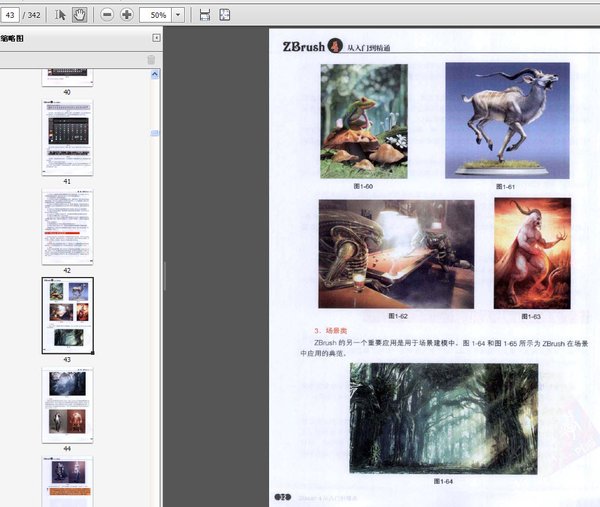Image resolution: width=600 pixels, height=507 pixels.
Task: Enable scrolling fit-width page mode
Action: coord(205,15)
